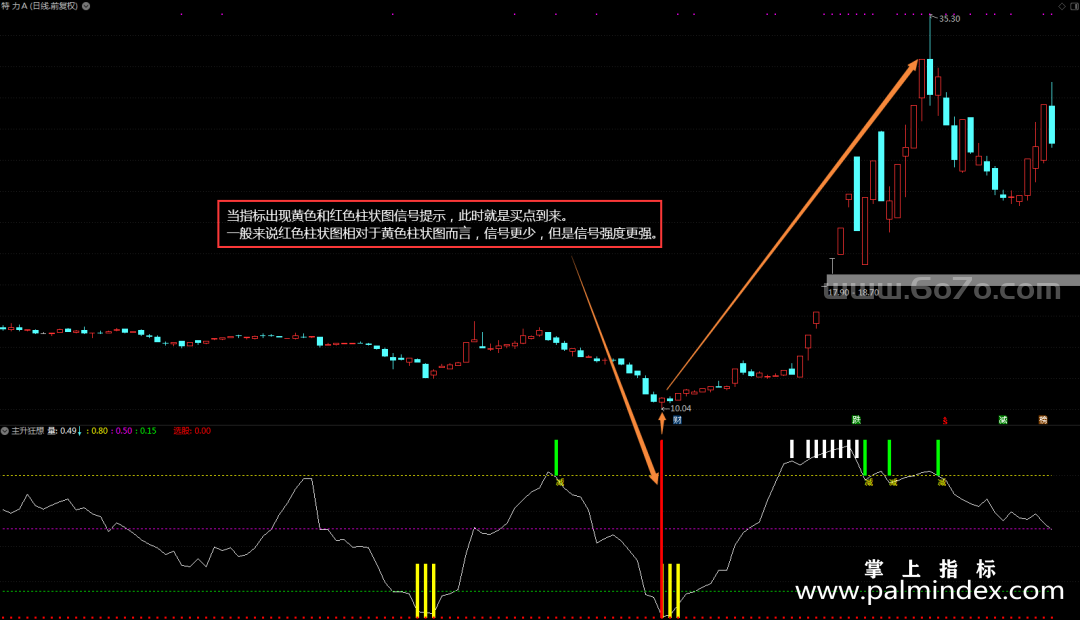The image size is (1080, 620).
Task: Click the orange event marker on the far right
Action: [x=1043, y=420]
